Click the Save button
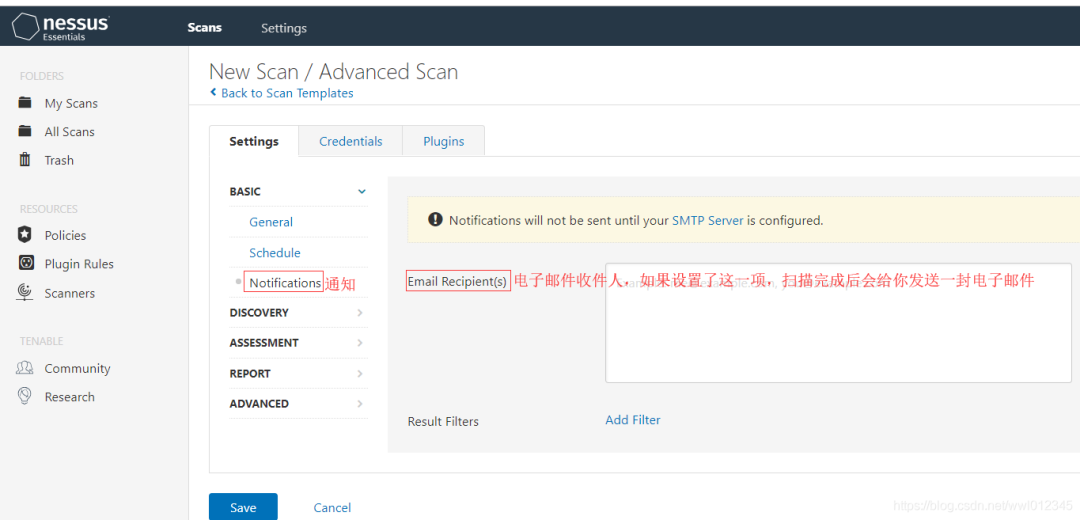Screen dimensions: 1080x520 [243, 507]
